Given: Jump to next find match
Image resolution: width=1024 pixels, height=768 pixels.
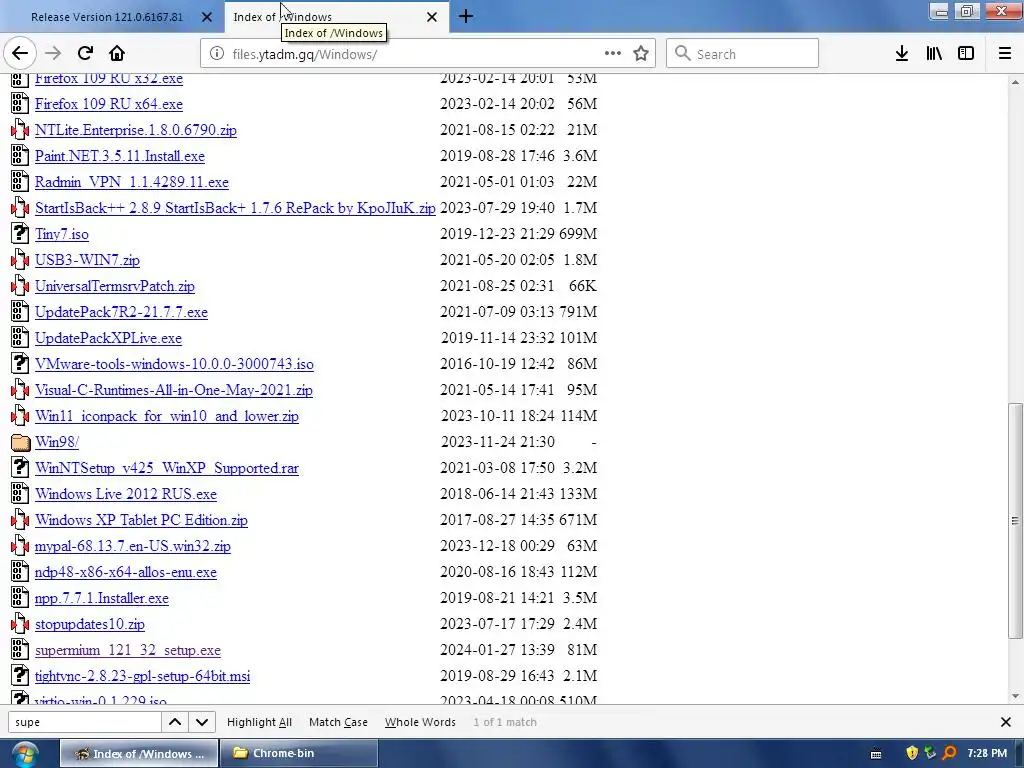Looking at the screenshot, I should 202,722.
